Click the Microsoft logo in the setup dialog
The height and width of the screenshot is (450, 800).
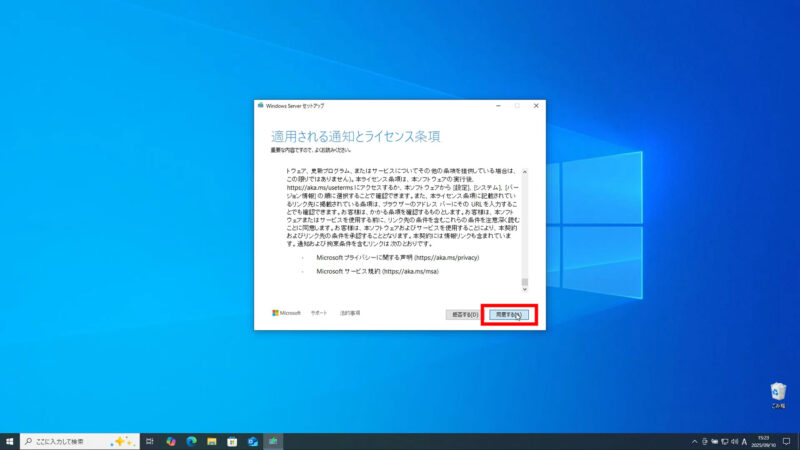pos(287,313)
